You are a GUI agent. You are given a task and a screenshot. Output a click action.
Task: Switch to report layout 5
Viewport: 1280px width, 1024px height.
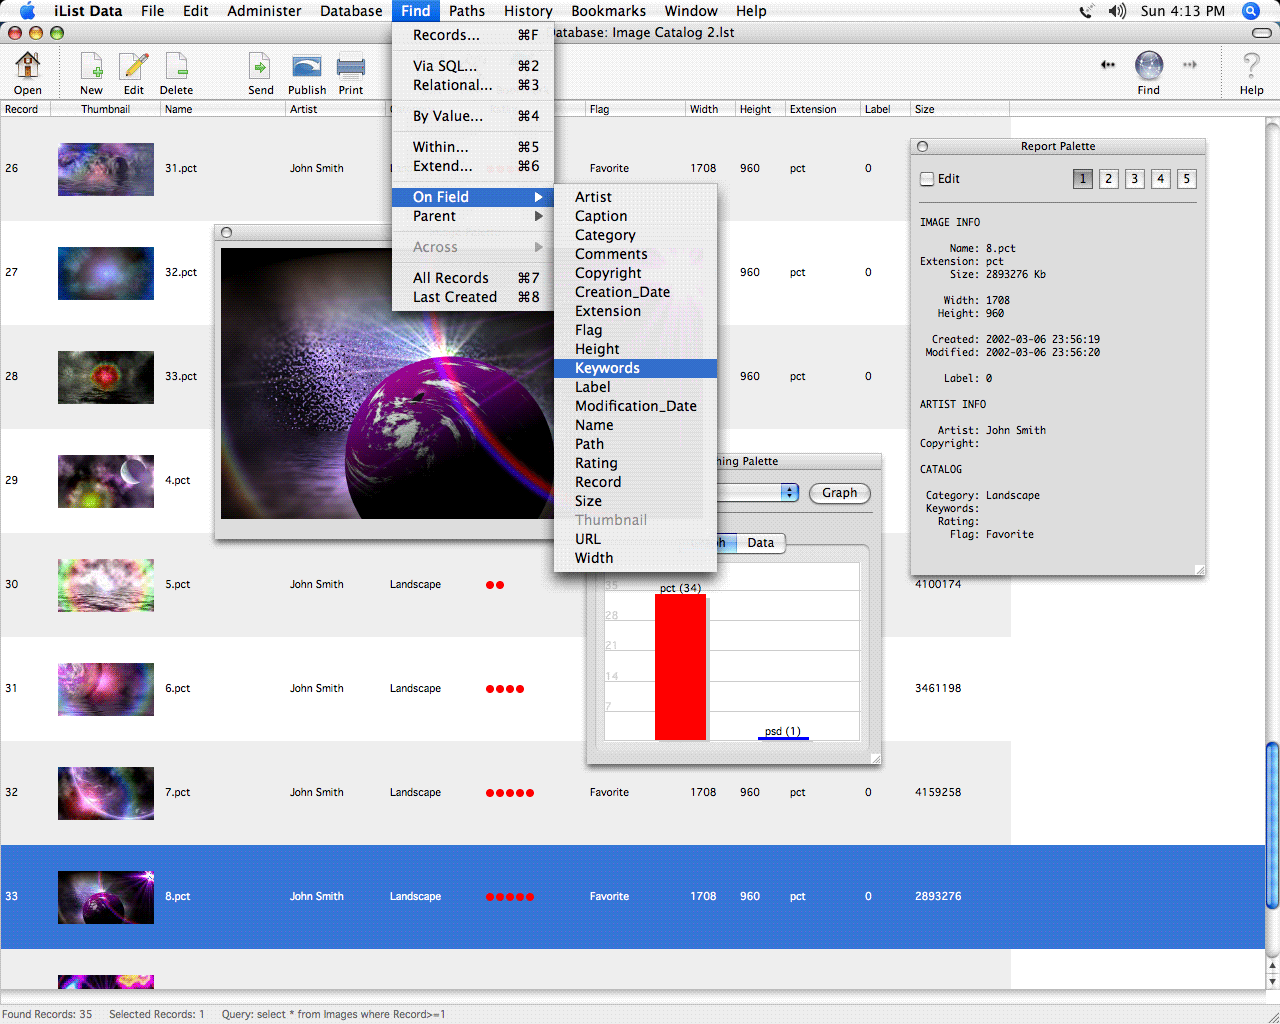[x=1186, y=179]
